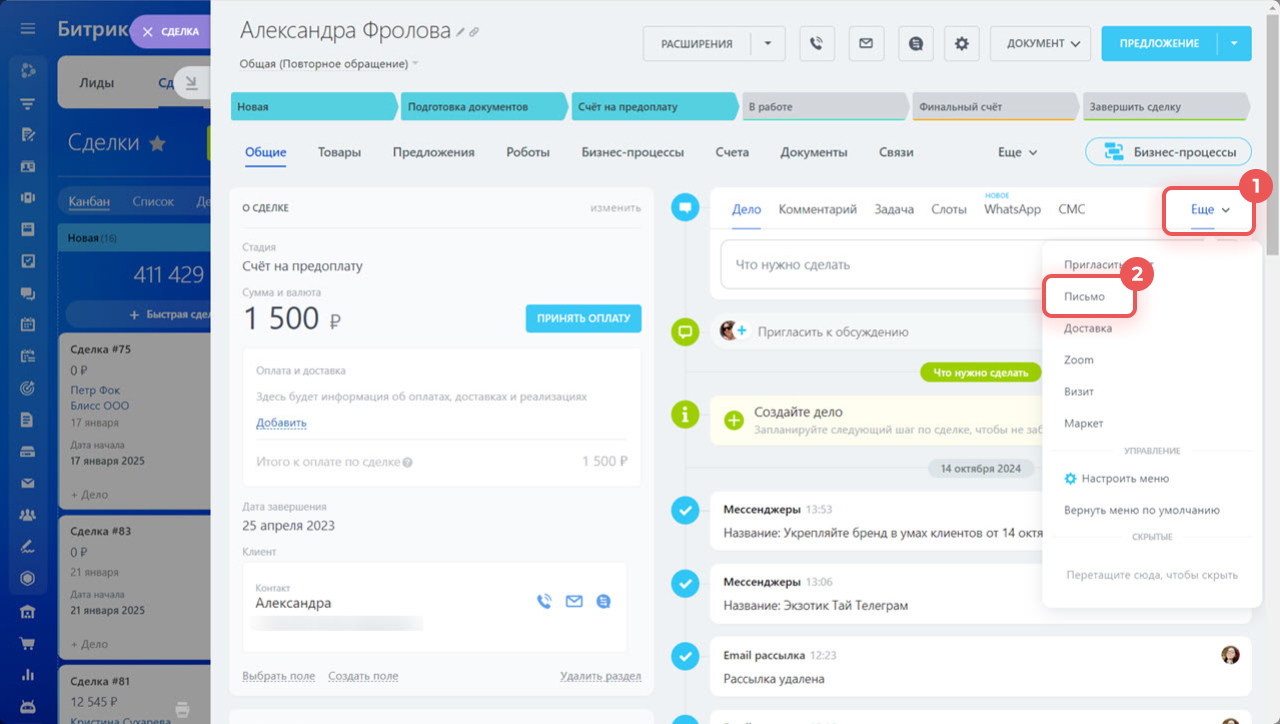Open the Еще dropdown in timeline tabs

click(x=1210, y=210)
